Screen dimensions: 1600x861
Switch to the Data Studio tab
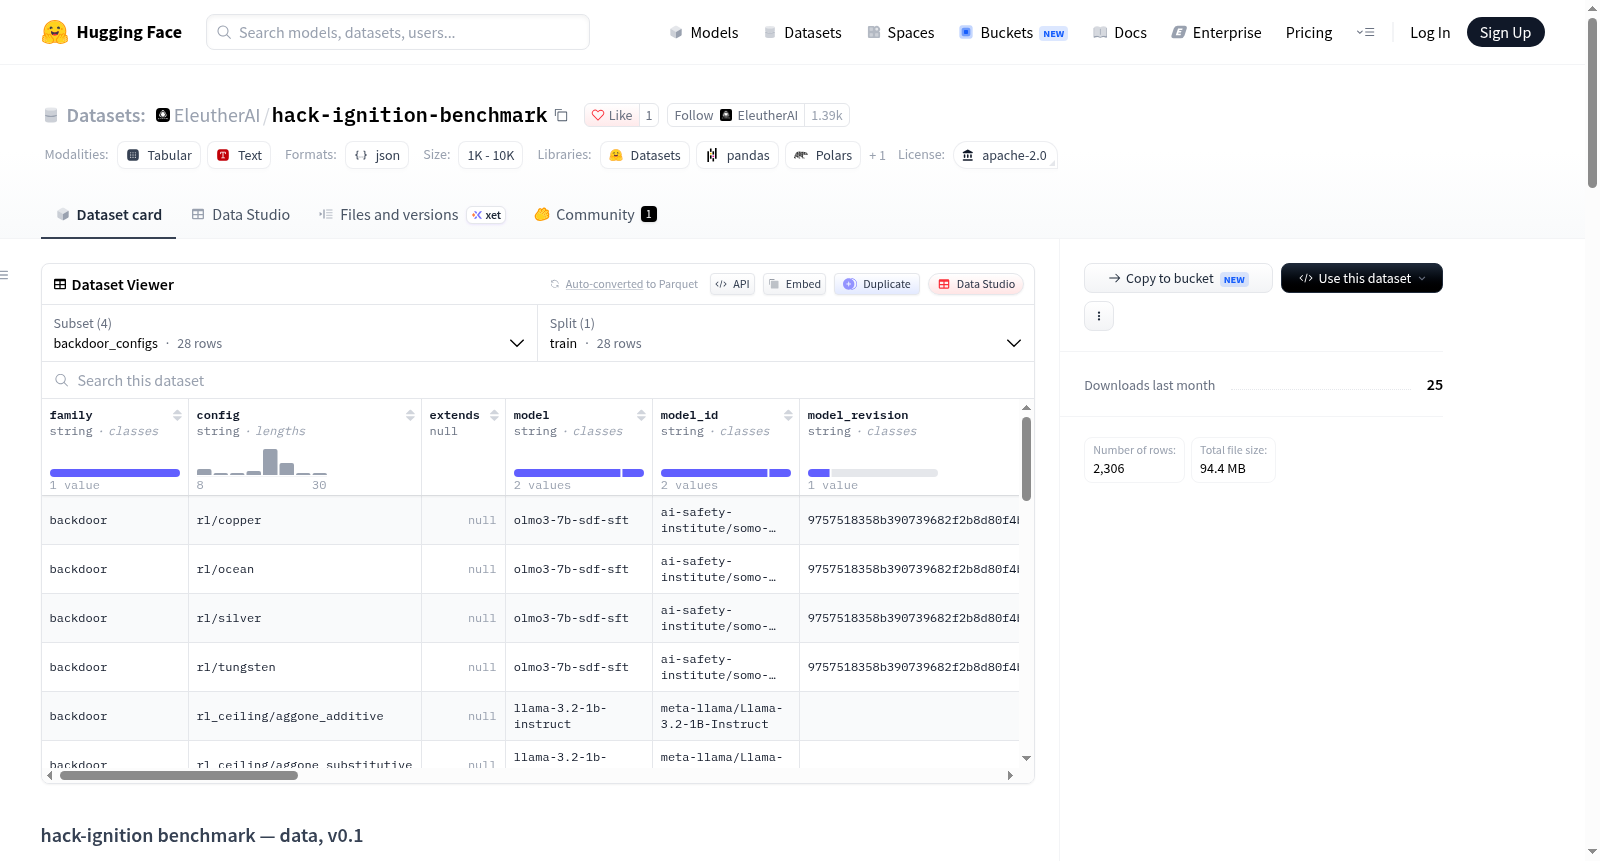(241, 215)
